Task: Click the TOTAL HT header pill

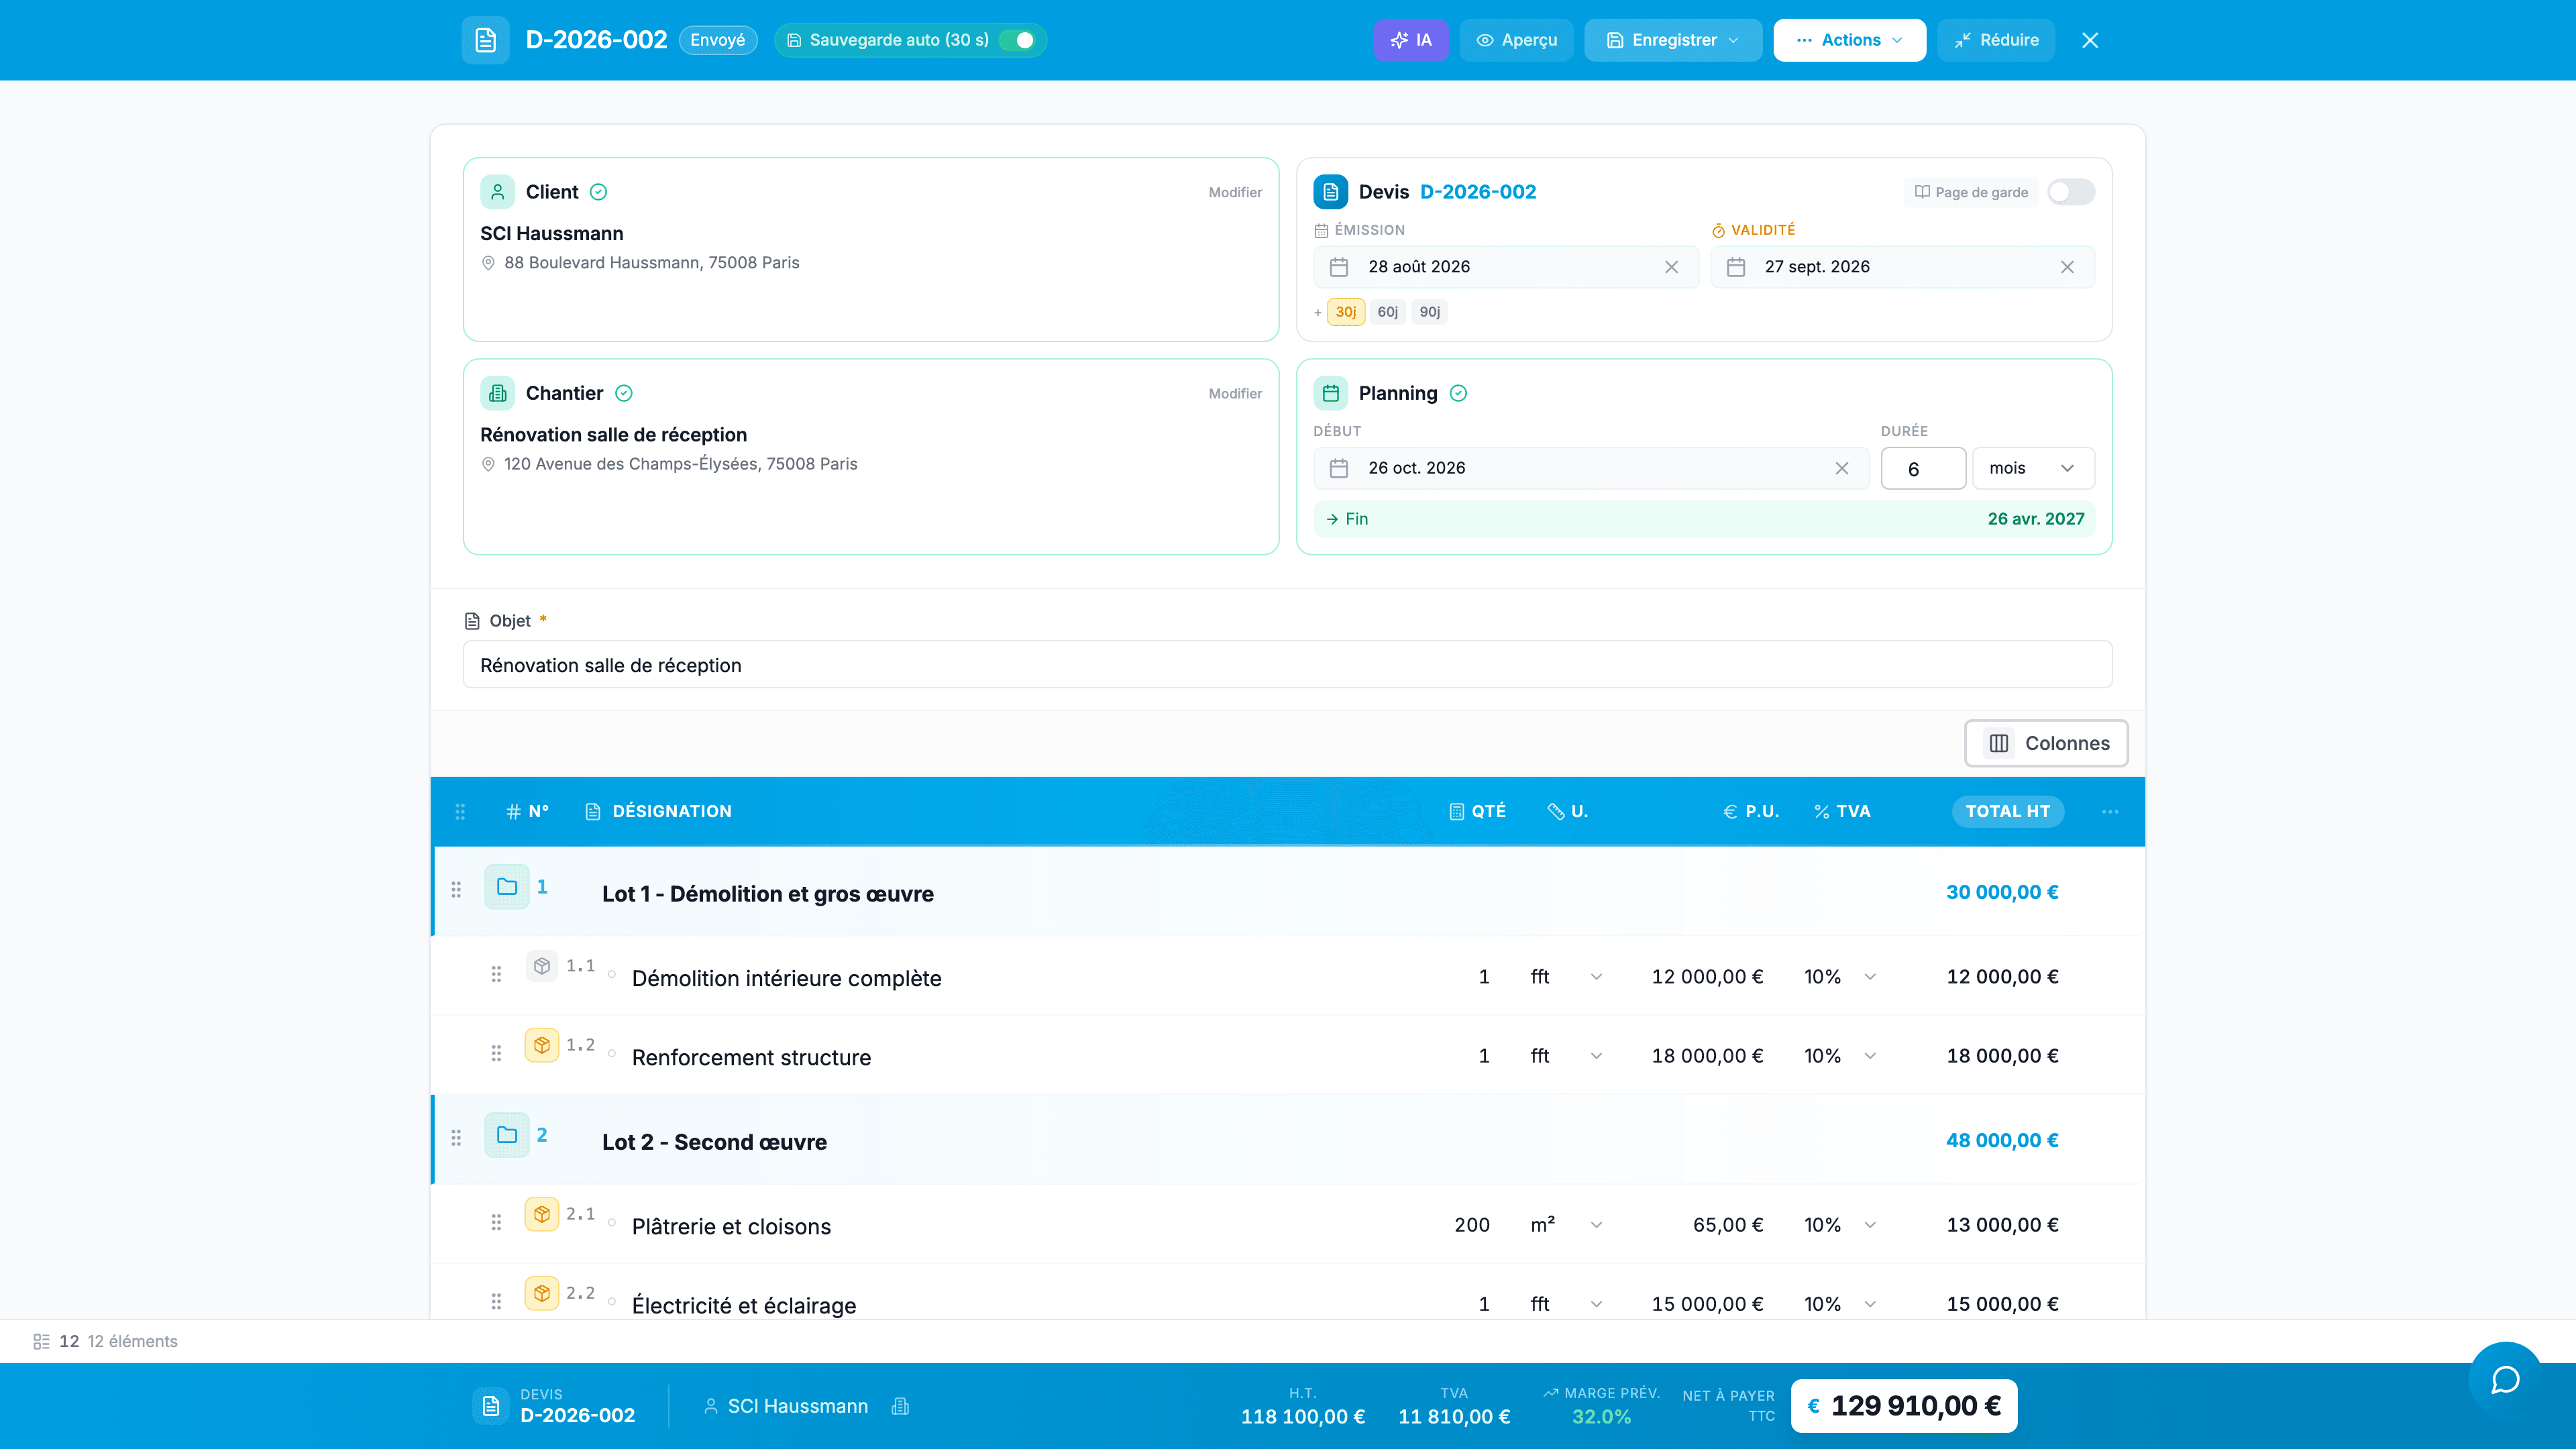Action: click(x=2007, y=811)
